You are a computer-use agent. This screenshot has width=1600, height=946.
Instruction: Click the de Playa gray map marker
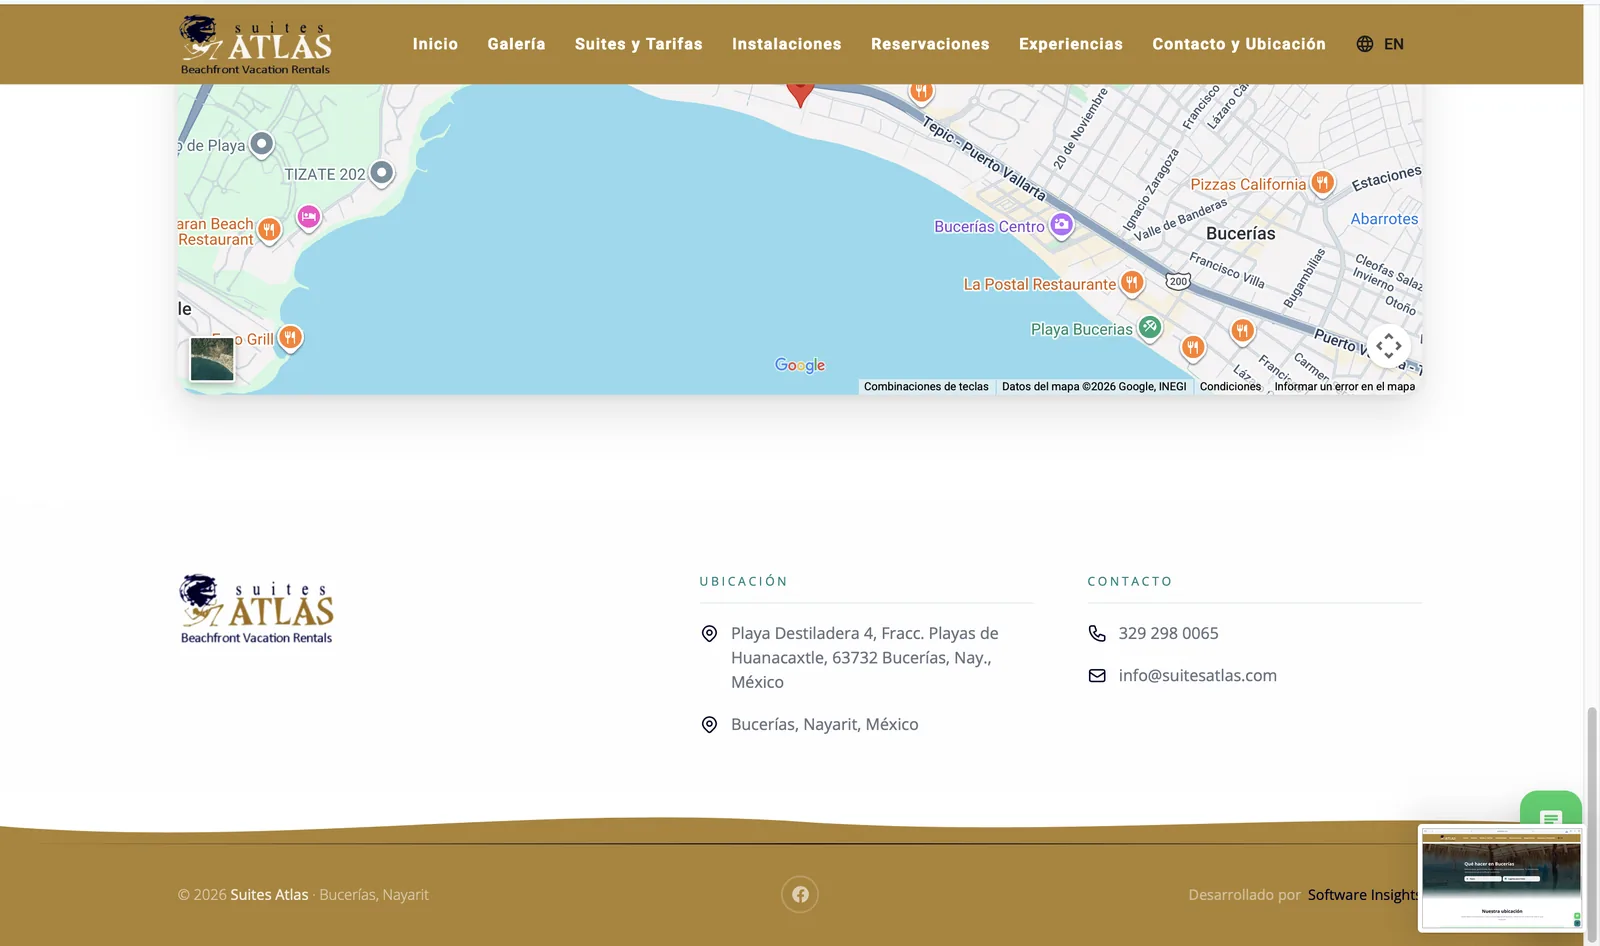[261, 144]
